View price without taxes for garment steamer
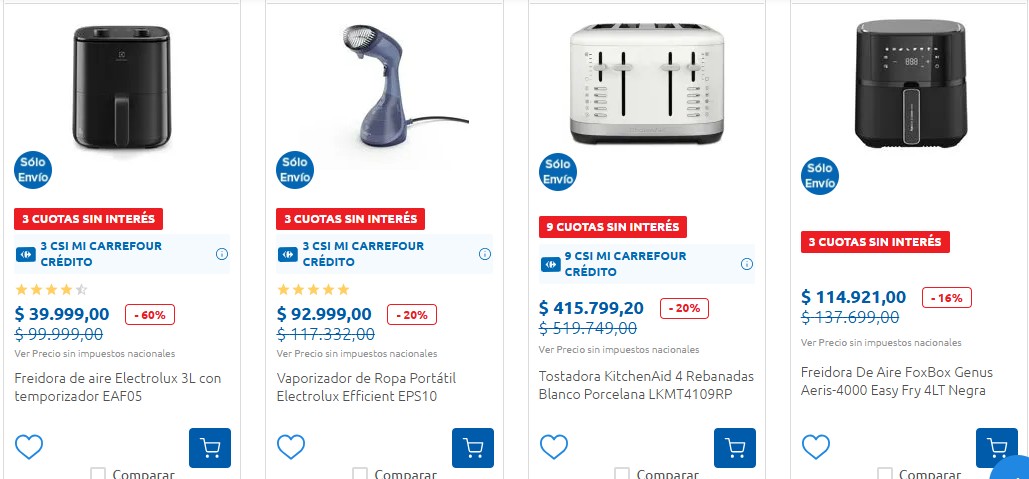Image resolution: width=1029 pixels, height=479 pixels. coord(357,353)
